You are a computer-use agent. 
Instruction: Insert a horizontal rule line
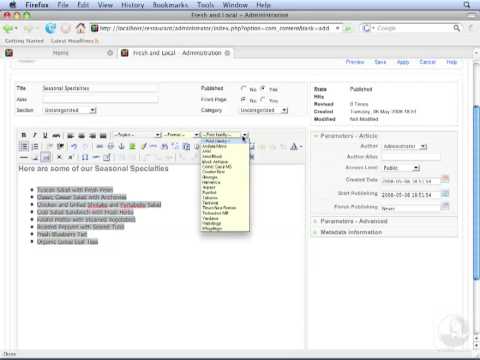24,157
